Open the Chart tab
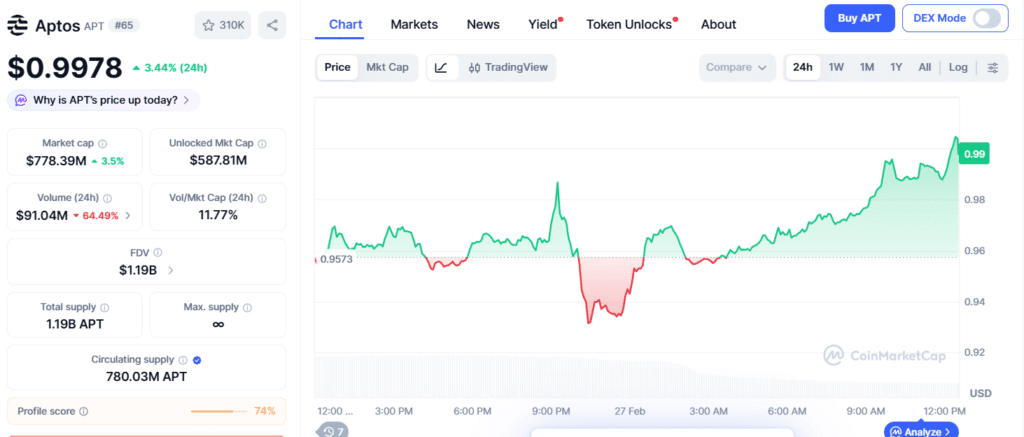1024x437 pixels. [345, 24]
